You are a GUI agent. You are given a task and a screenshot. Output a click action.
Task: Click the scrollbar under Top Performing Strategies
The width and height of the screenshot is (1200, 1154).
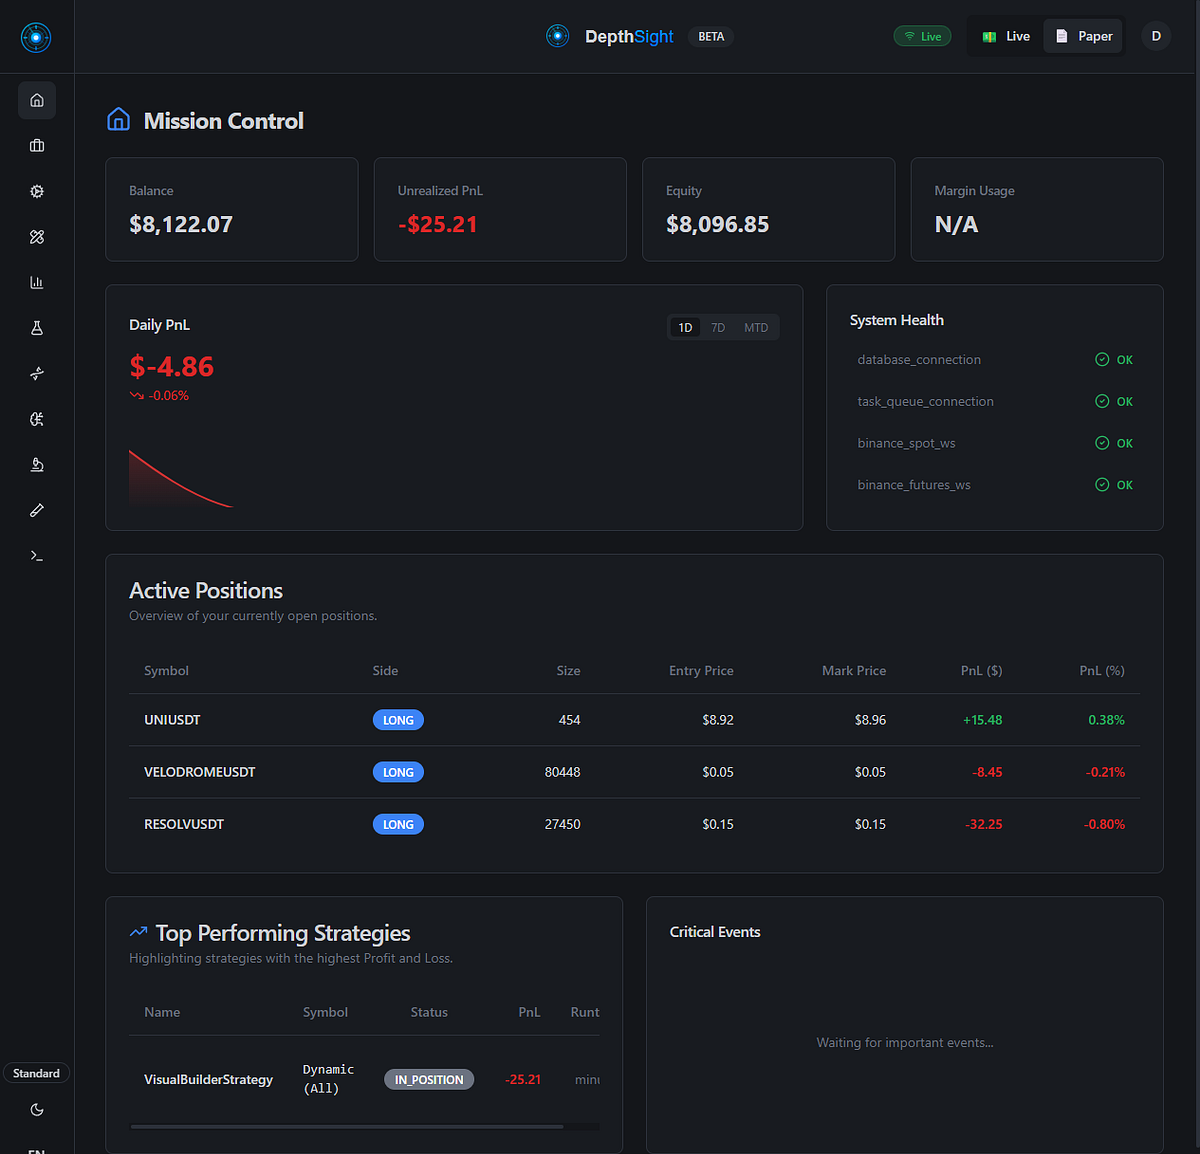click(x=346, y=1126)
